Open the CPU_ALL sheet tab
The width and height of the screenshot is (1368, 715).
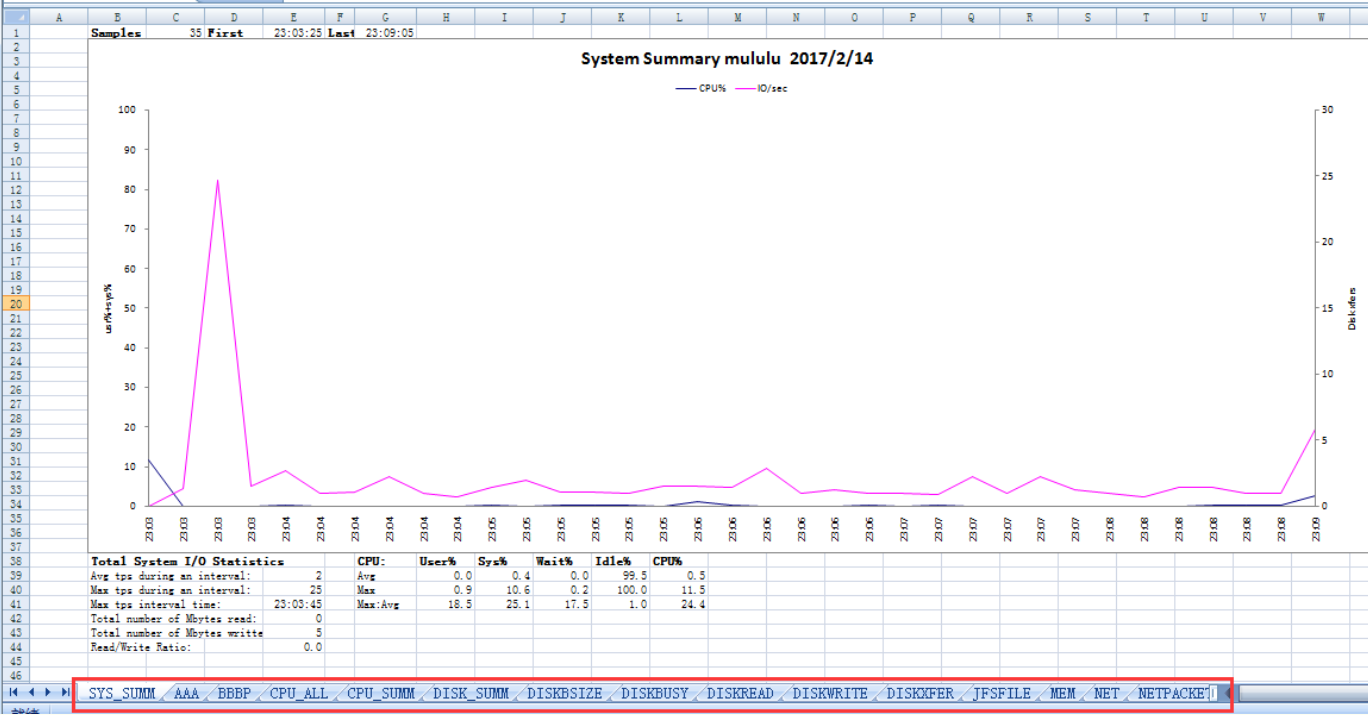[x=298, y=693]
